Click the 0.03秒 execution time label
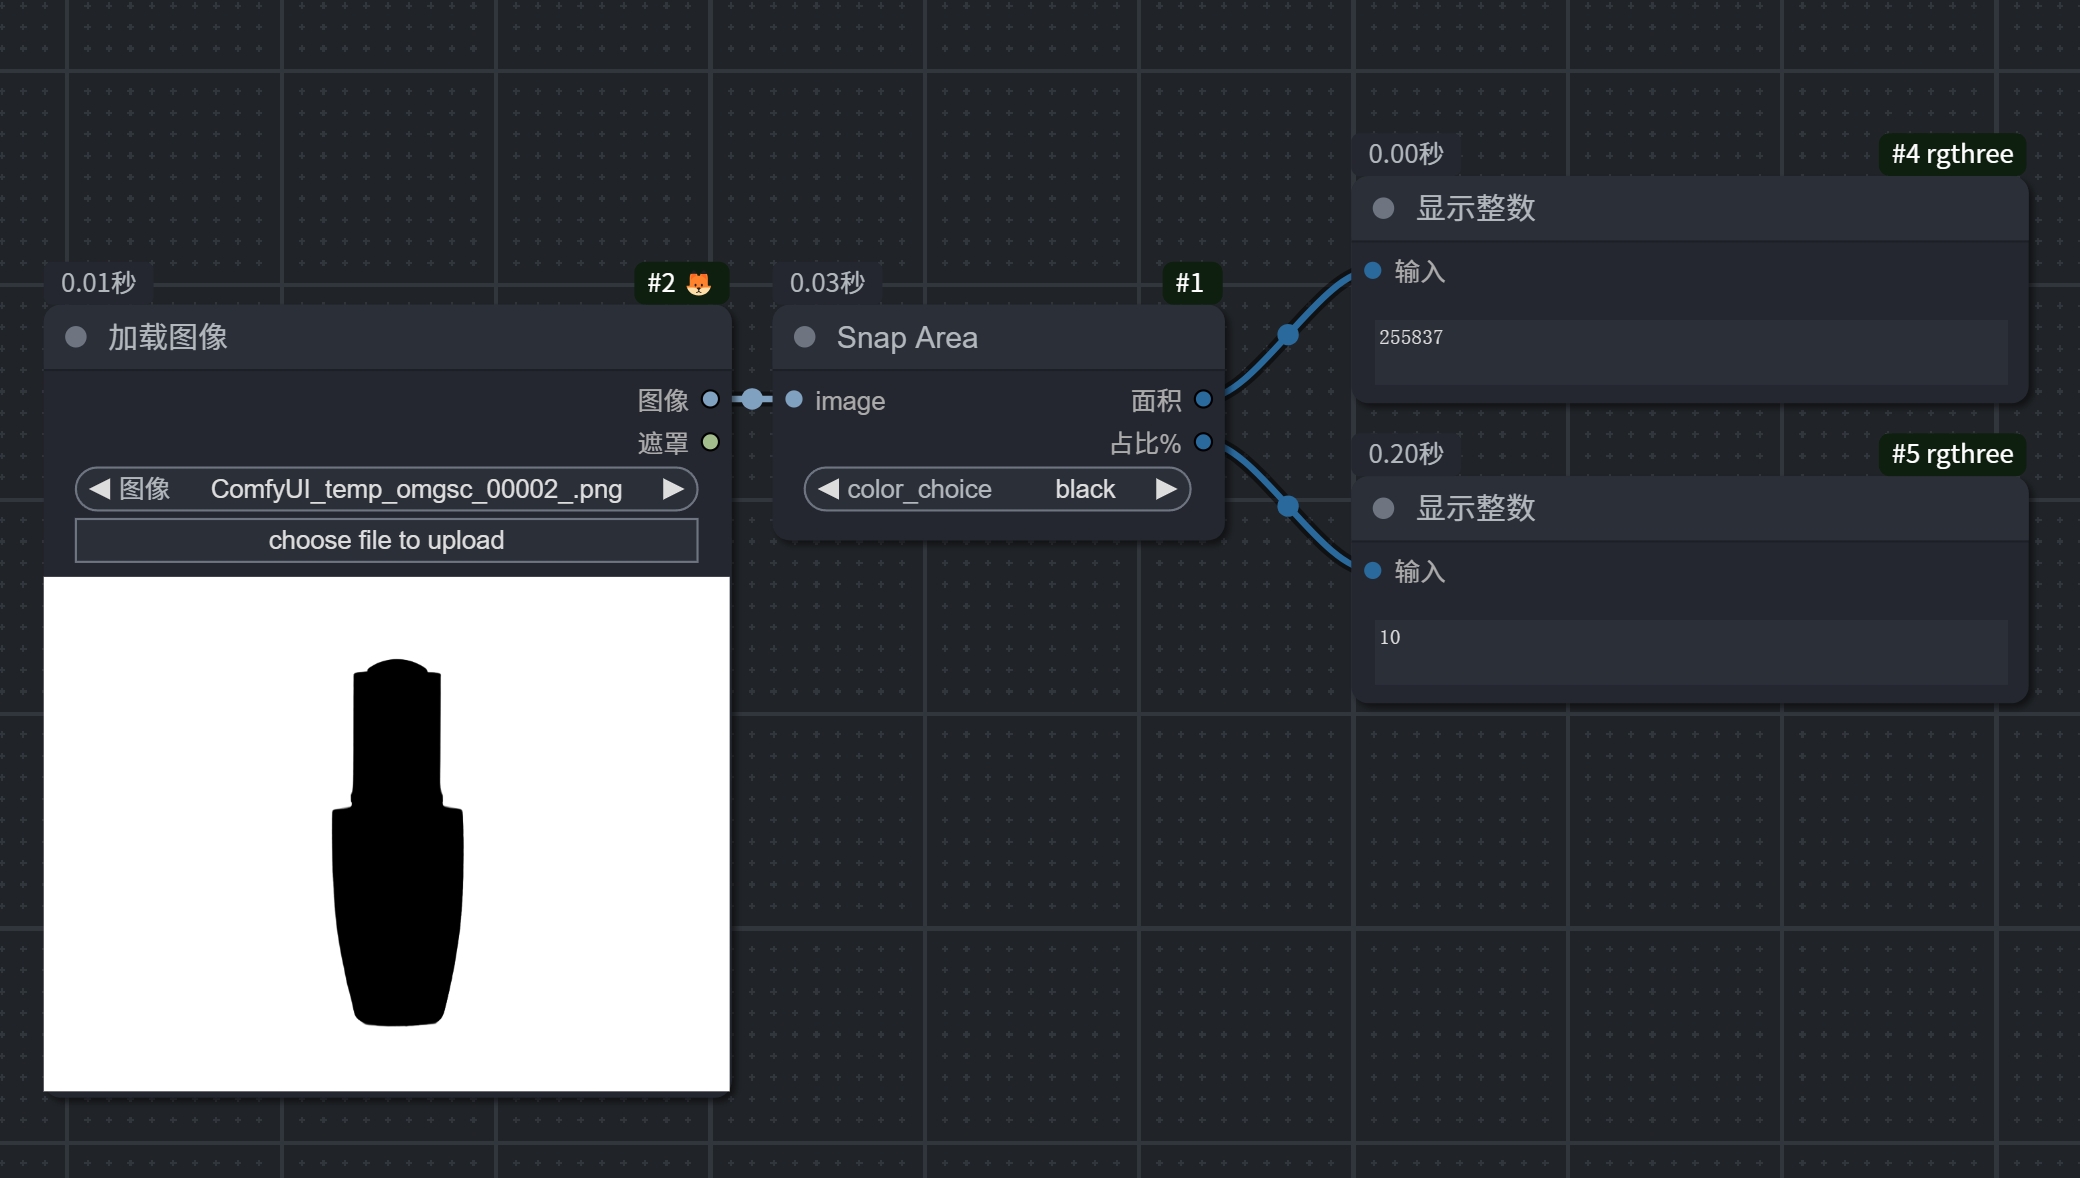Screen dimensions: 2080x1178 tap(827, 283)
